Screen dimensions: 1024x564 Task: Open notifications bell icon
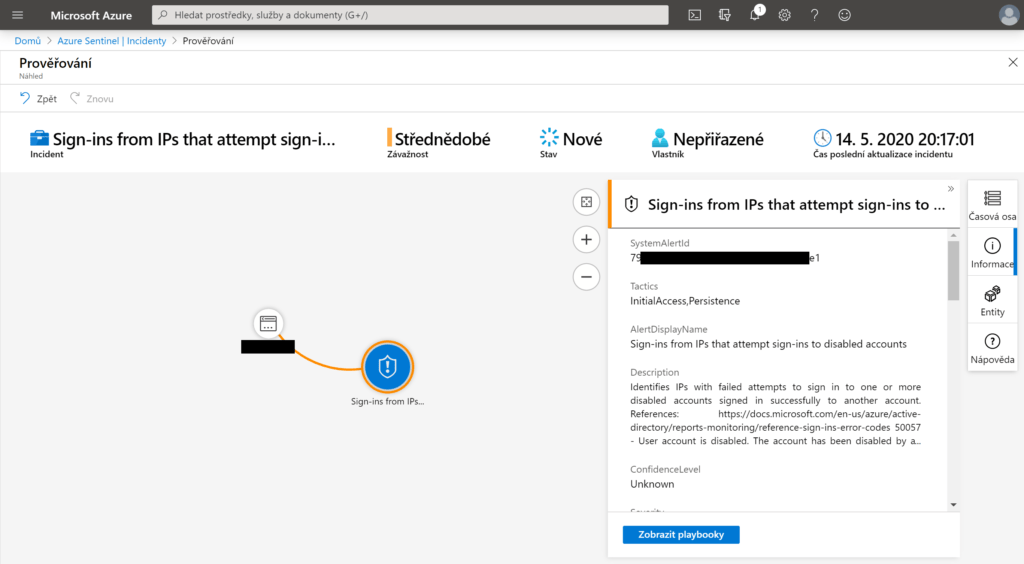(755, 15)
